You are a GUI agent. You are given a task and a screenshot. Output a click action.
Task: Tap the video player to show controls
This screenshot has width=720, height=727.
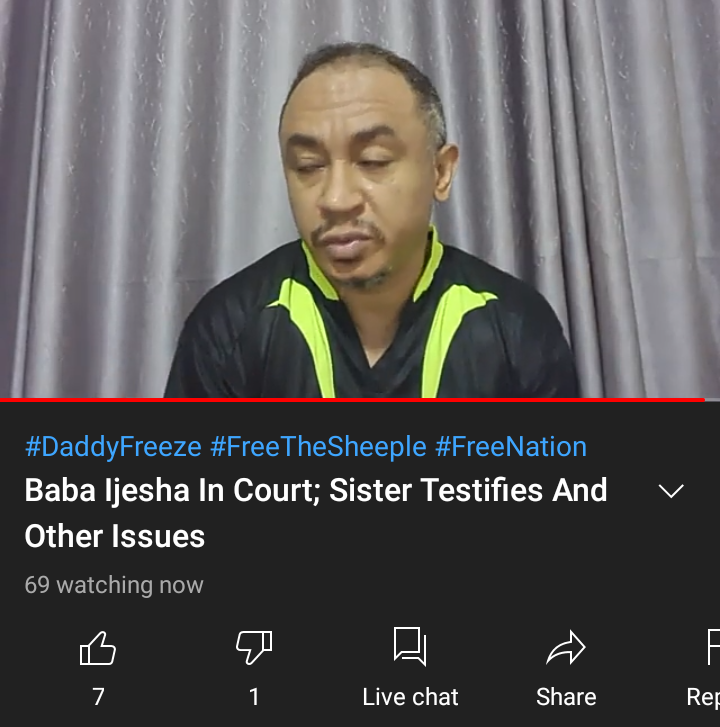point(360,198)
